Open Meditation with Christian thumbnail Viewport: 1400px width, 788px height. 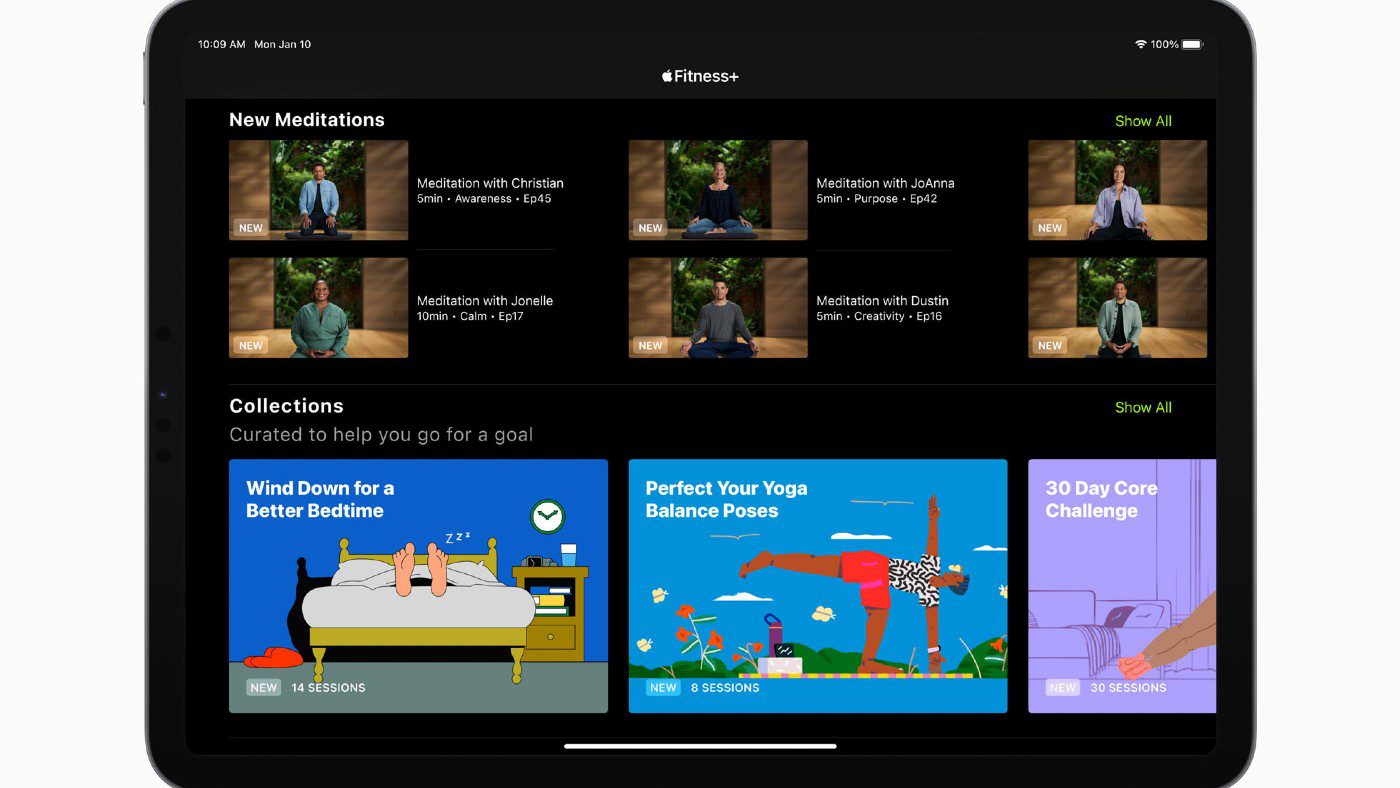318,190
